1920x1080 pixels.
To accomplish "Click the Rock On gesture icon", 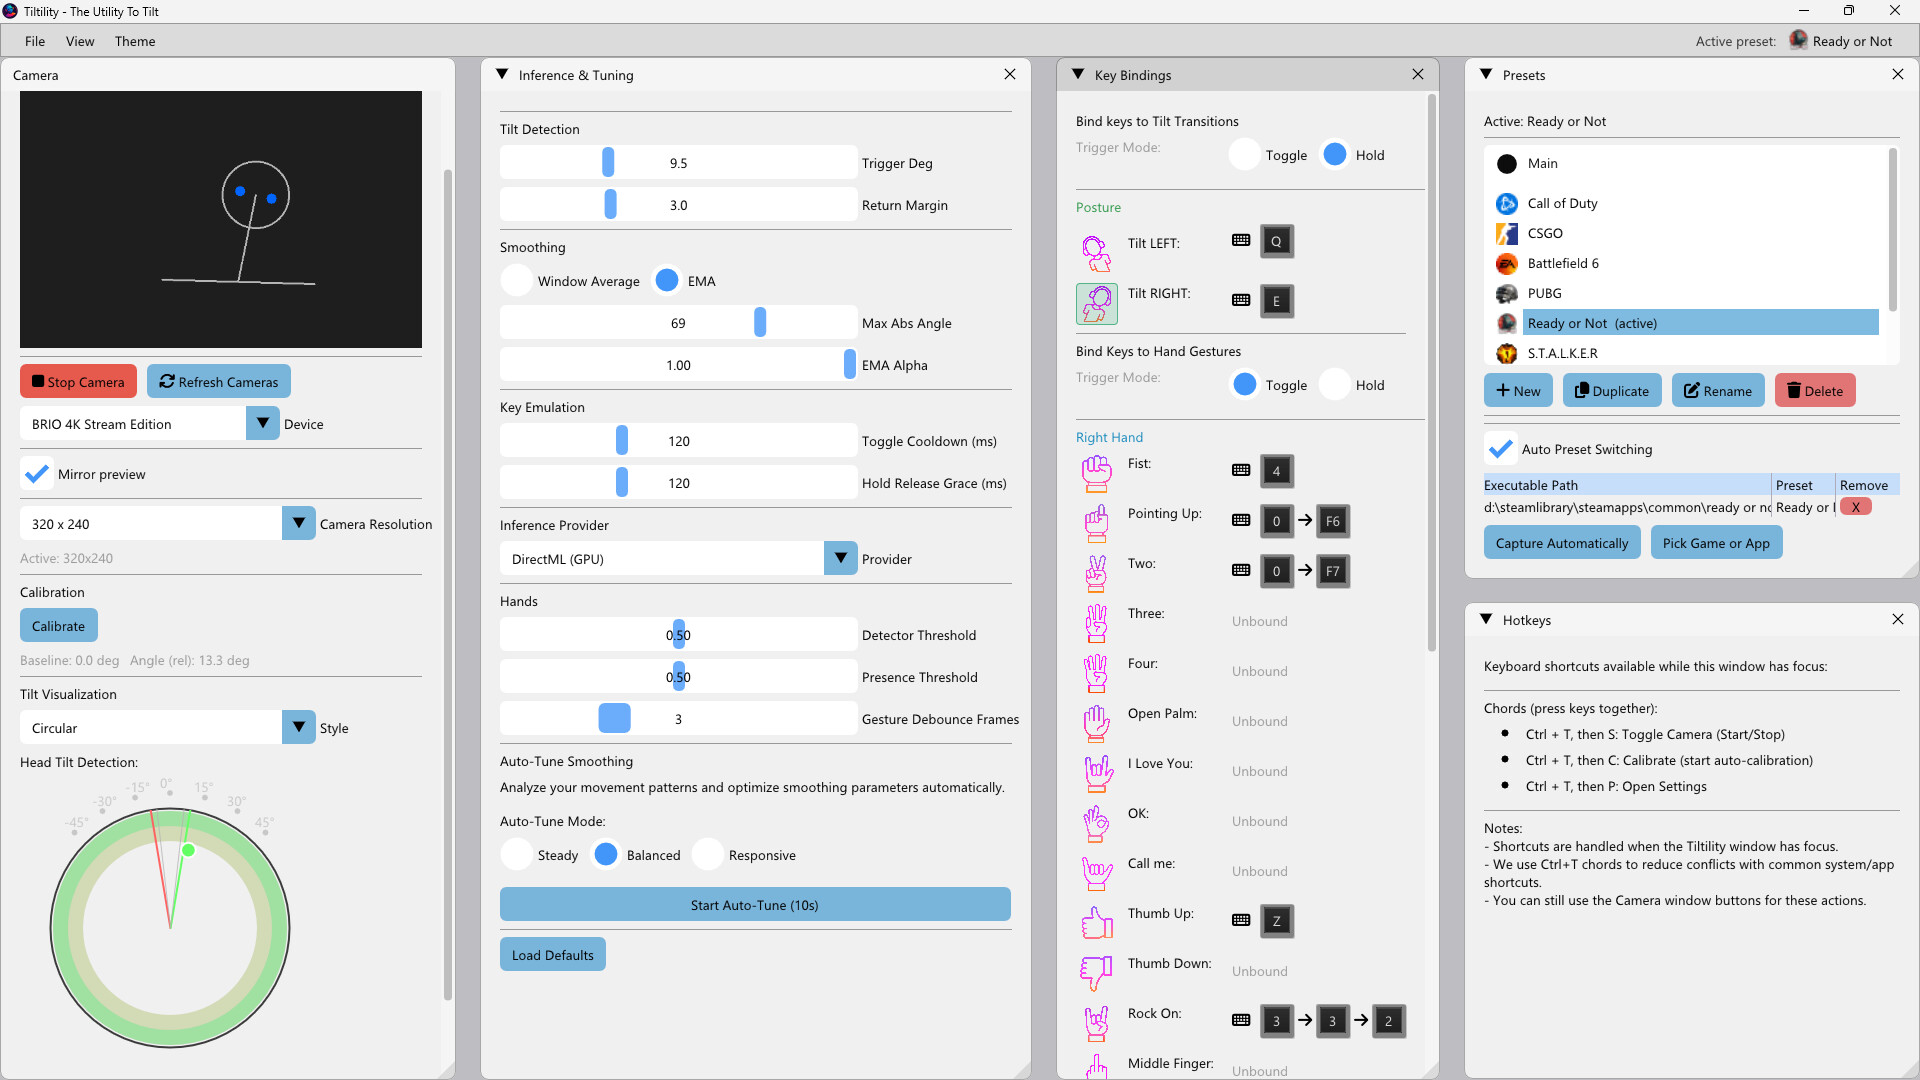I will 1096,1023.
